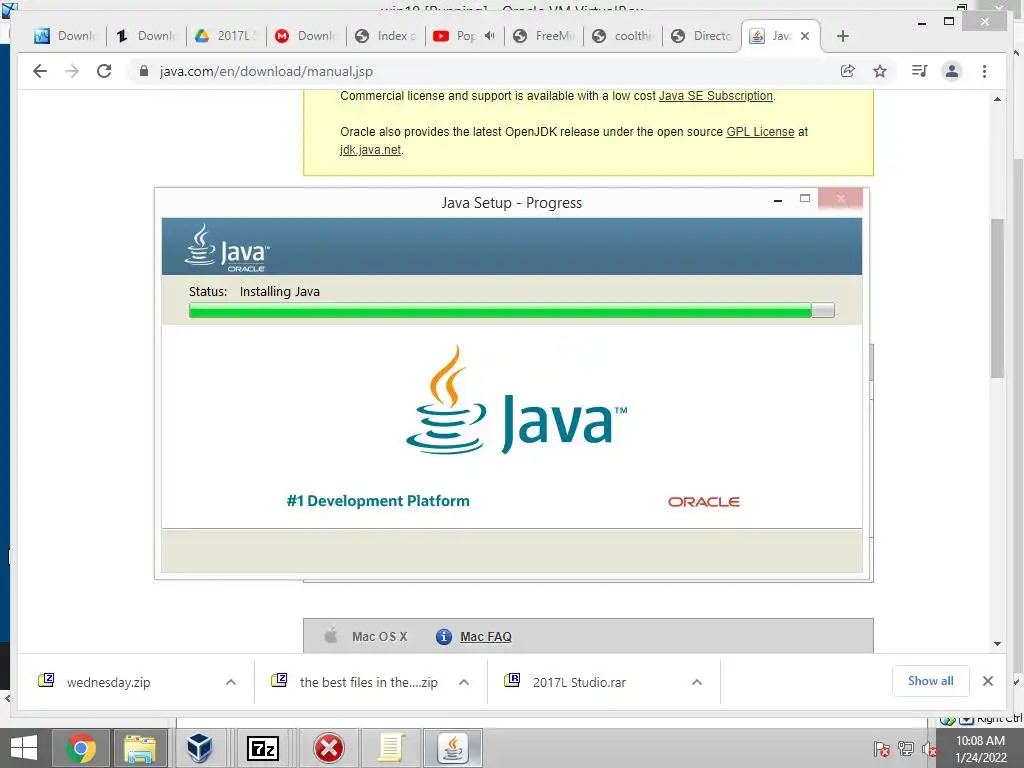Go back with the browser back arrow
This screenshot has height=768, width=1024.
[40, 71]
